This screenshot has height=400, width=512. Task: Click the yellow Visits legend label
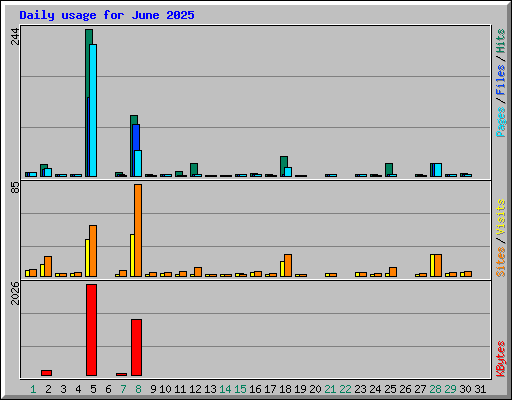501,217
